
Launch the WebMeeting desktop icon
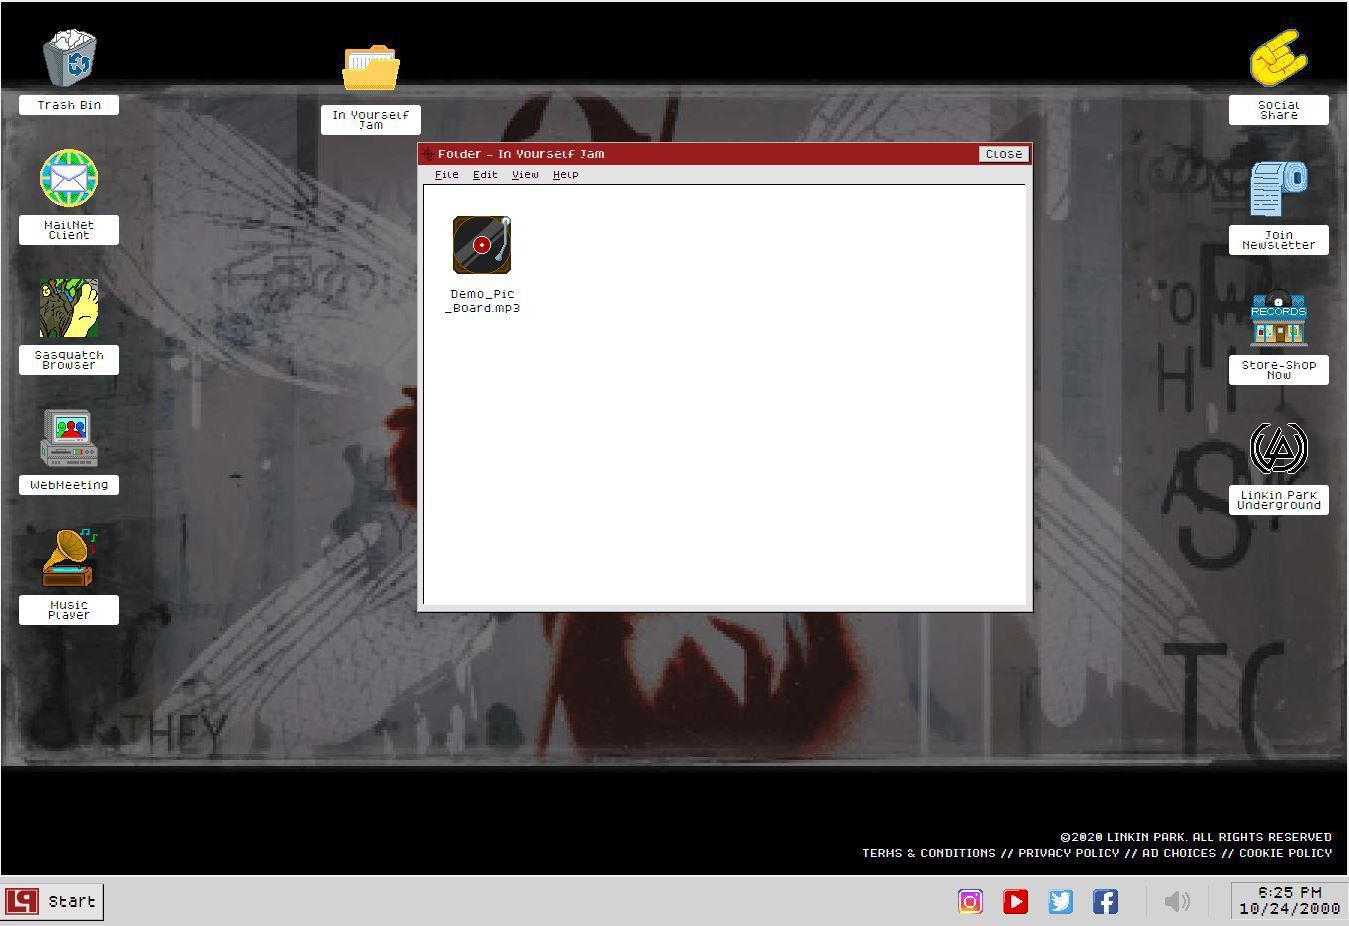coord(69,439)
